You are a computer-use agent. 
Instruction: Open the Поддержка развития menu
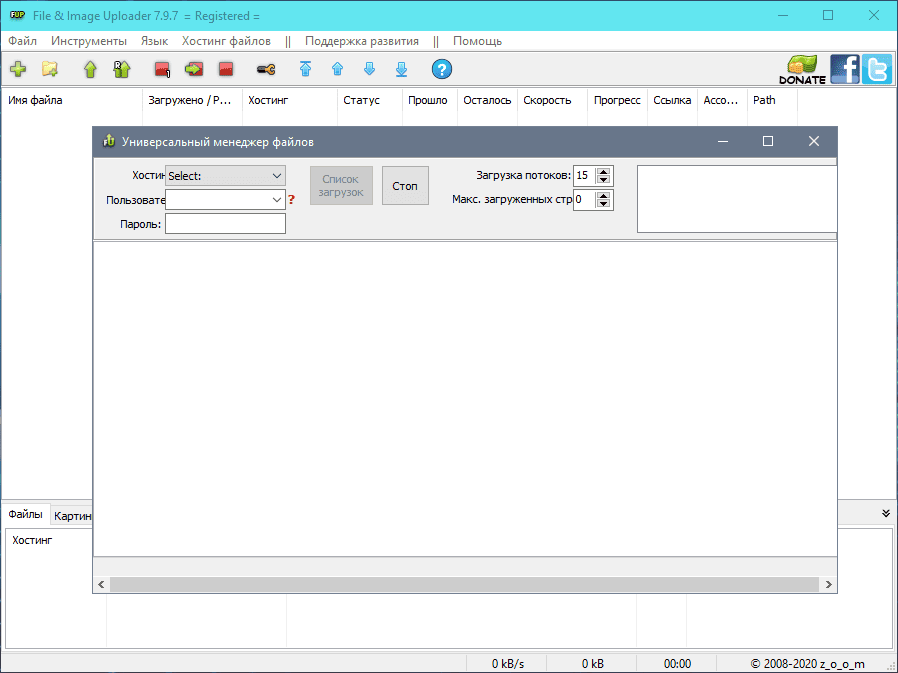(361, 41)
